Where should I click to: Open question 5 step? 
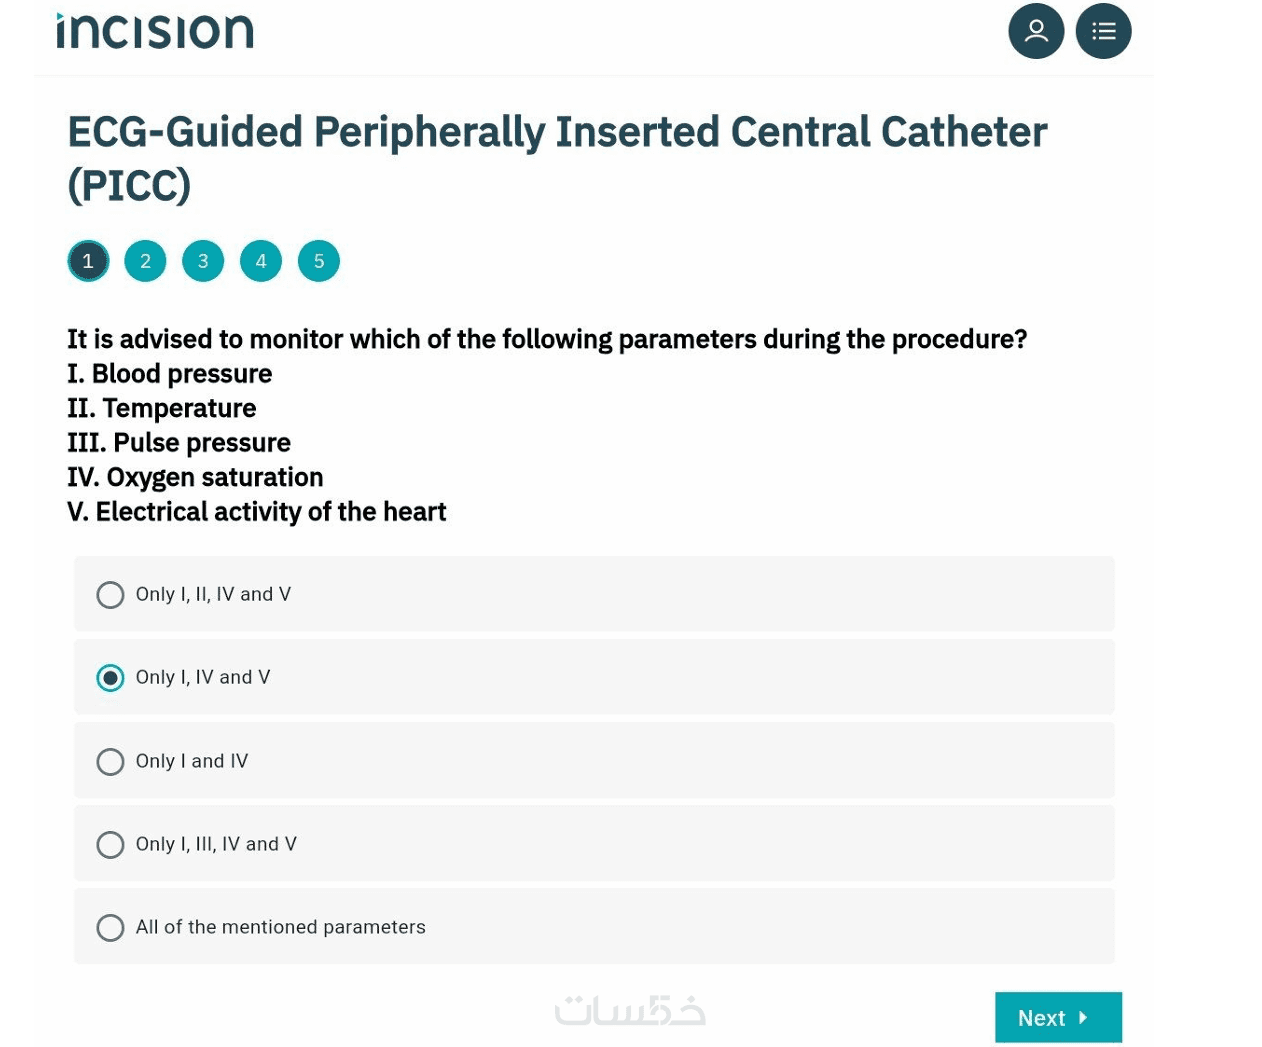pos(319,261)
